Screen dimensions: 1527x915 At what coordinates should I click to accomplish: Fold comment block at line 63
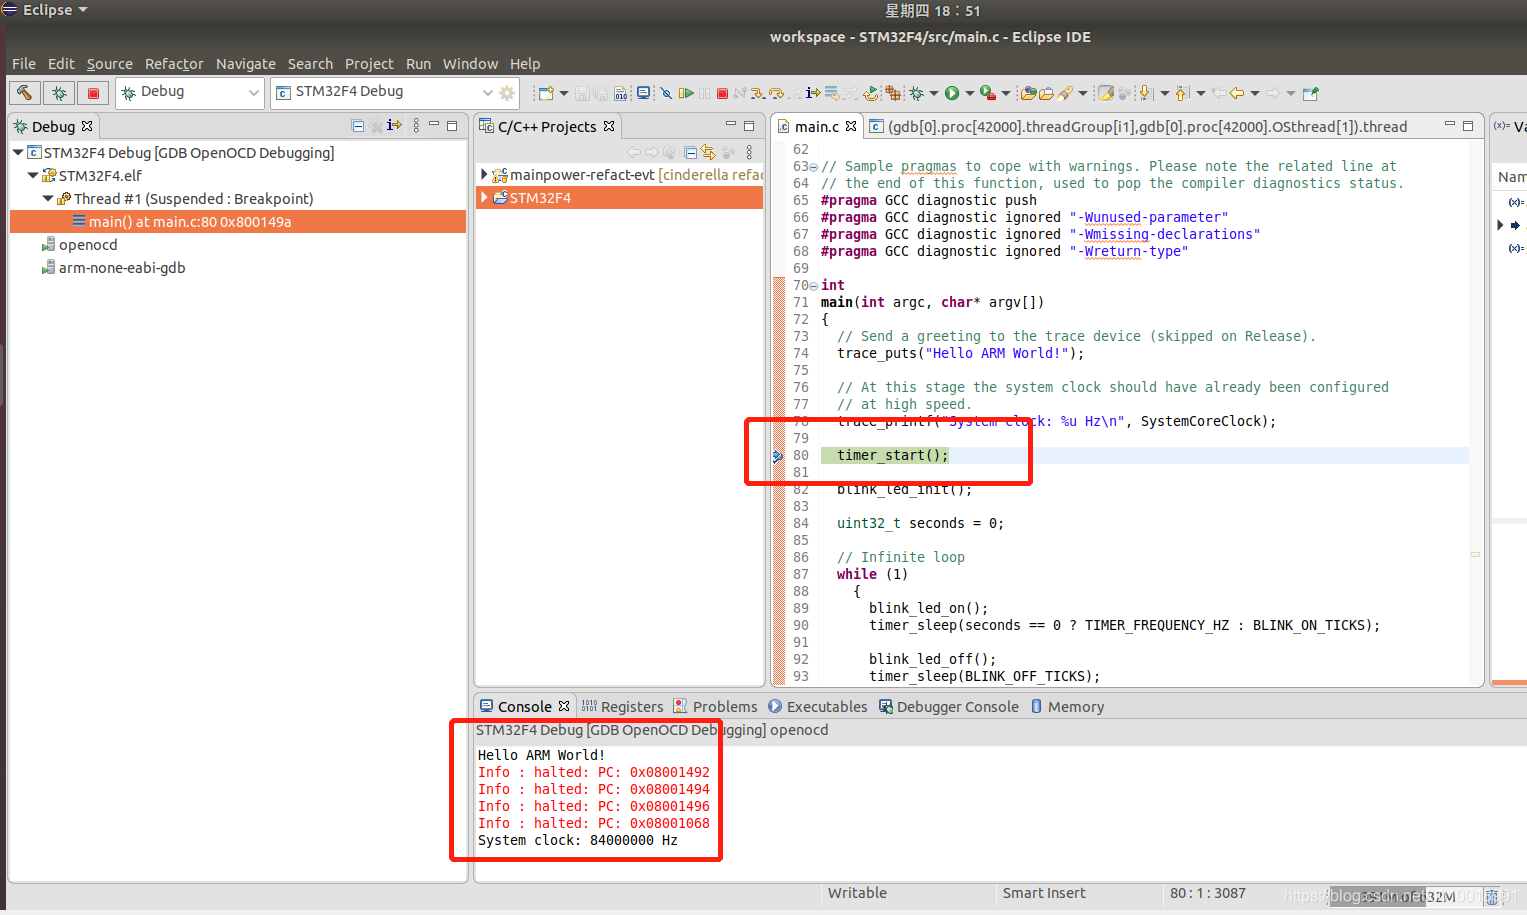pyautogui.click(x=813, y=167)
